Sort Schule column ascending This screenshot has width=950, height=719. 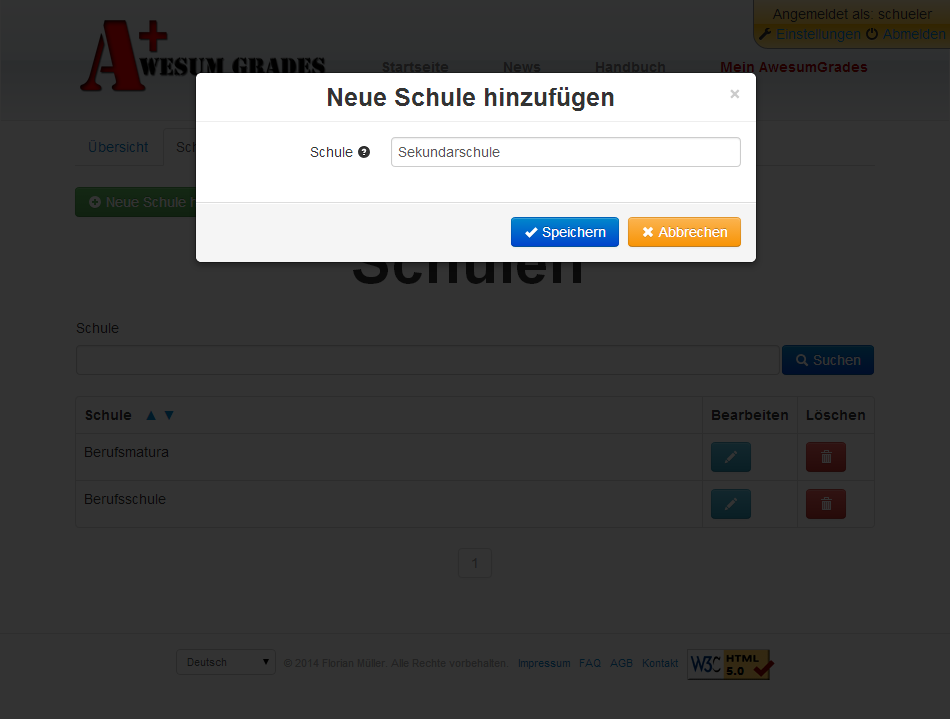click(x=151, y=415)
